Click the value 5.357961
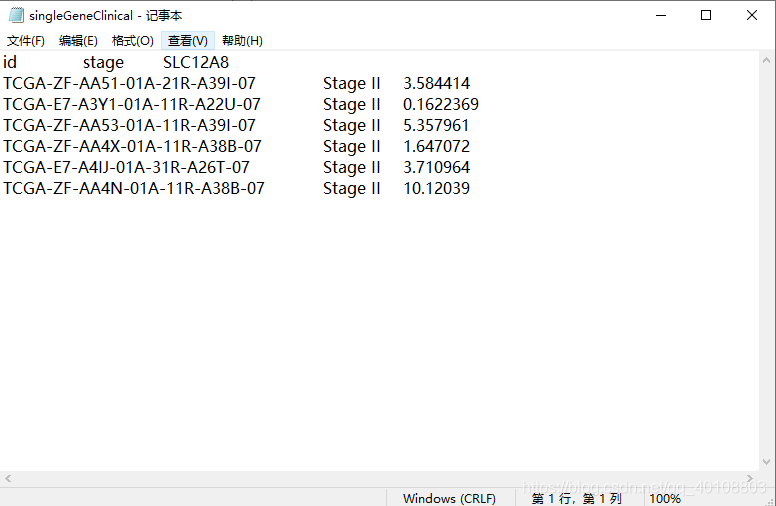 [x=436, y=125]
